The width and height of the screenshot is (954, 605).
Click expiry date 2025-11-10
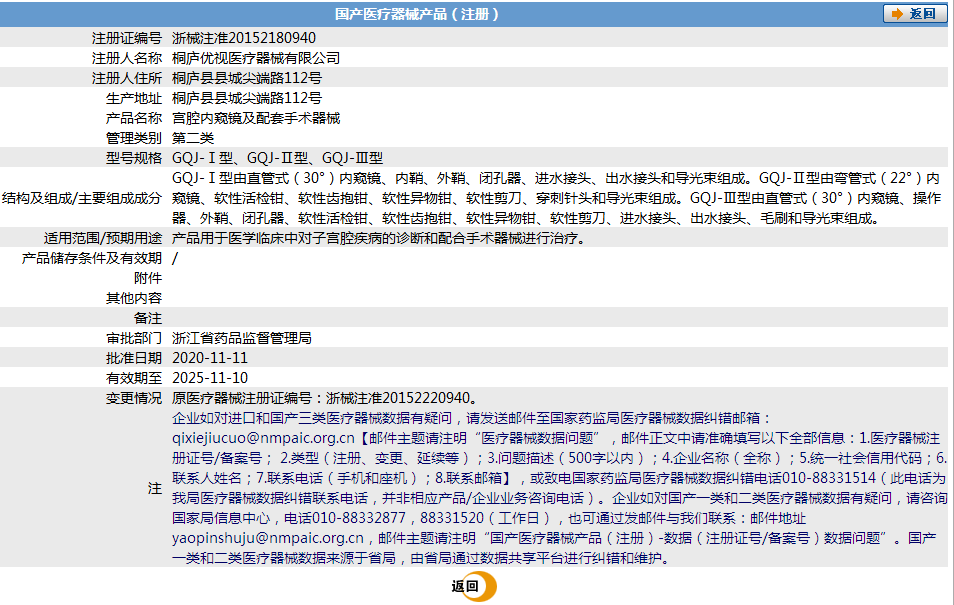pos(210,378)
